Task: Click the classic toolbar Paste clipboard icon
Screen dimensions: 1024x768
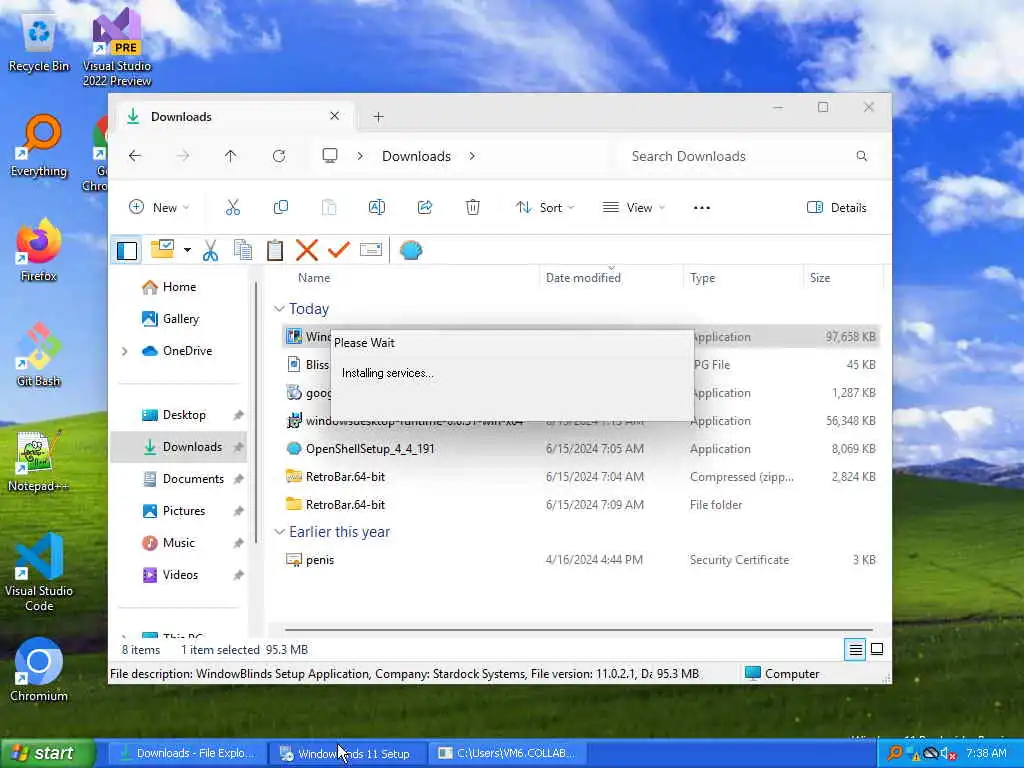Action: point(275,250)
